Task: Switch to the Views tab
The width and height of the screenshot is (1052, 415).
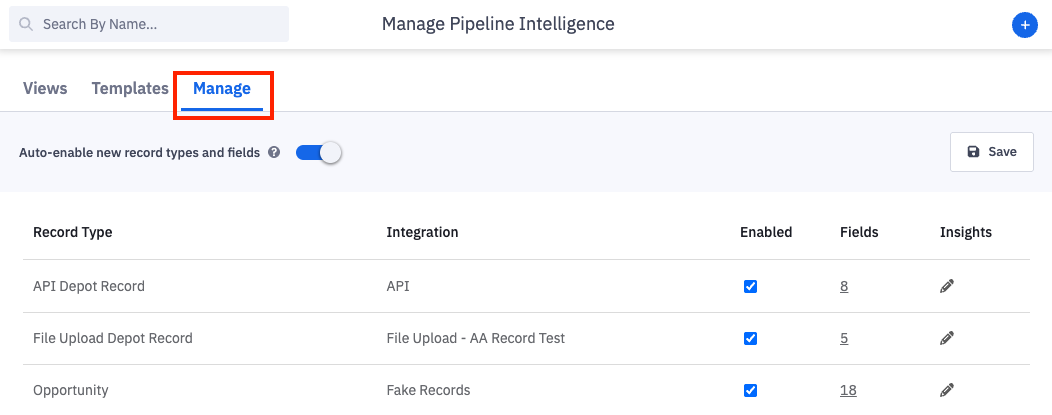Action: [45, 88]
